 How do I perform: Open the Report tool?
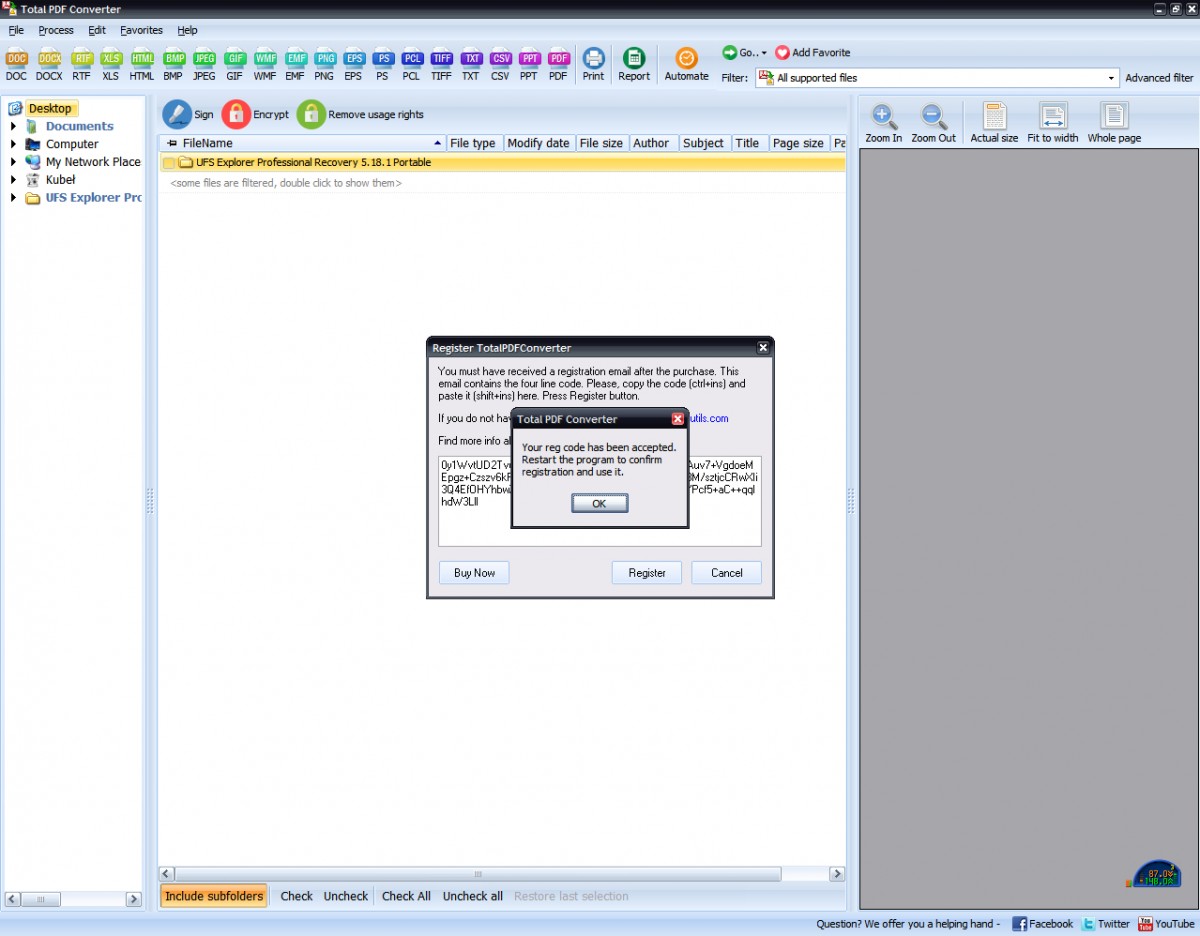(634, 59)
